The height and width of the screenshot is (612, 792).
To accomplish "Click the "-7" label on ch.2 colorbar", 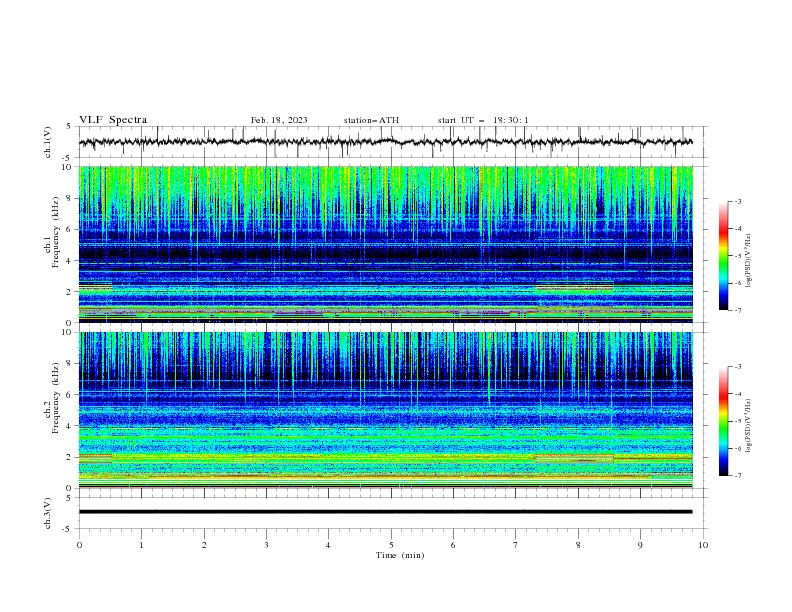I will [737, 476].
